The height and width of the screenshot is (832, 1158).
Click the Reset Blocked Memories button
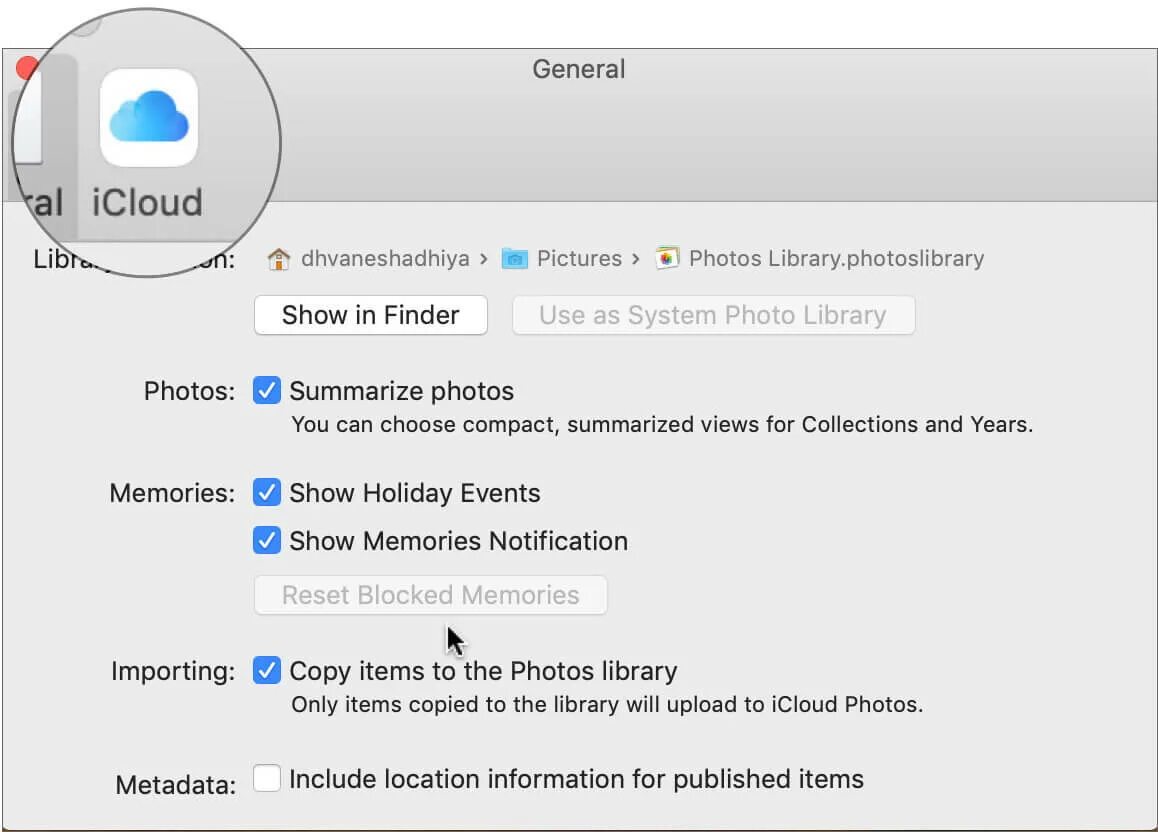coord(430,595)
